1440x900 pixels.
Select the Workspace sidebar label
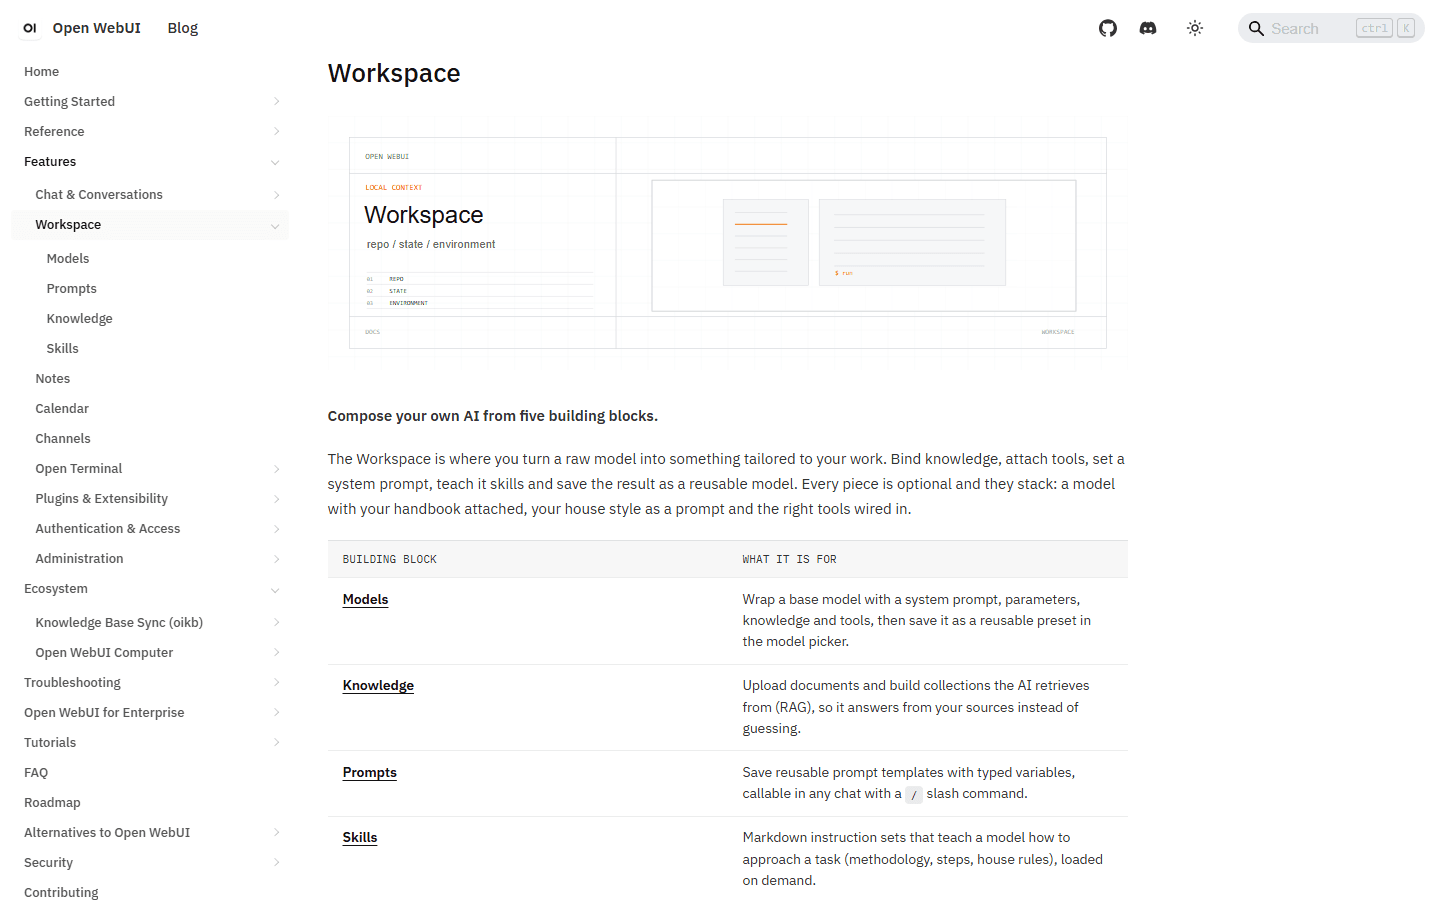[x=68, y=224]
